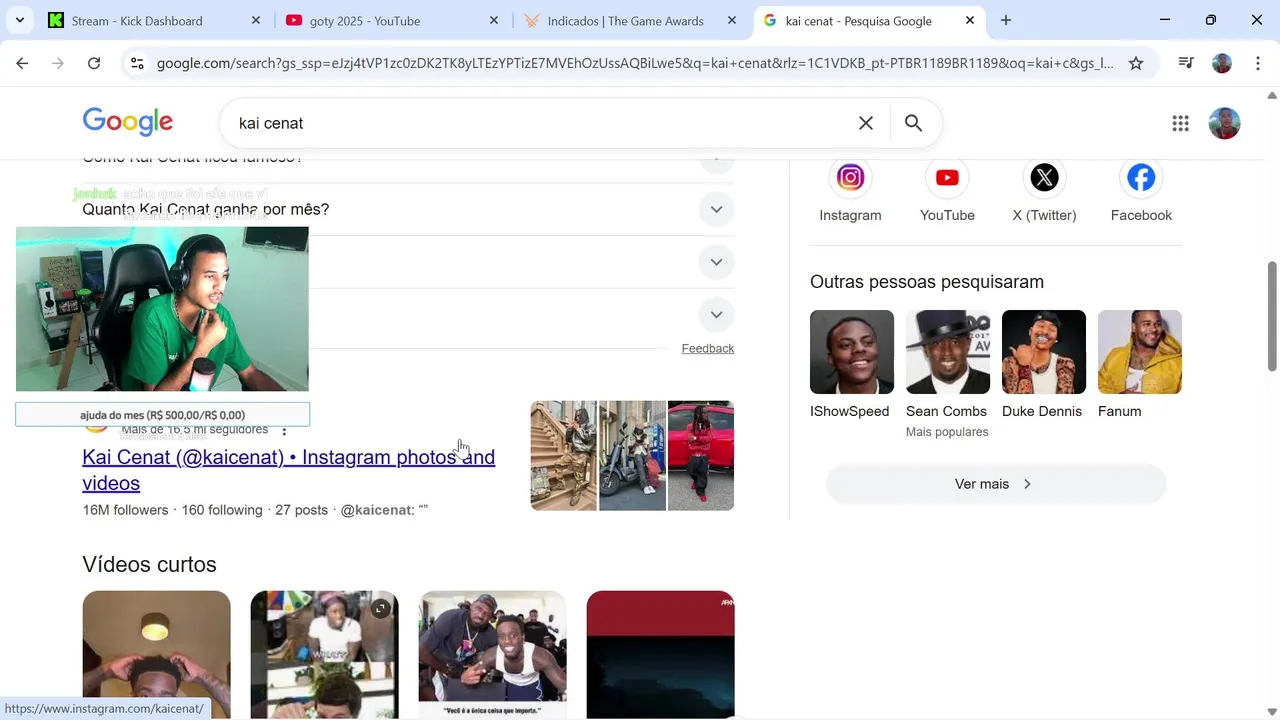Screen dimensions: 1280x720
Task: Select the Sean Combs related person
Action: point(948,374)
